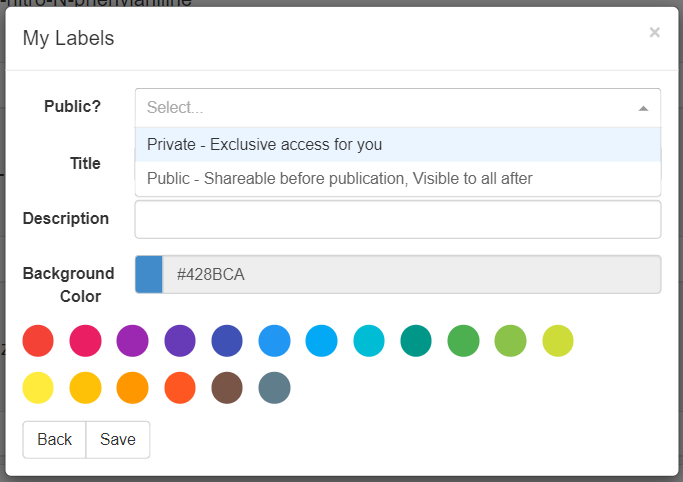Pick the deep purple color swatch
This screenshot has width=683, height=482.
[x=180, y=341]
